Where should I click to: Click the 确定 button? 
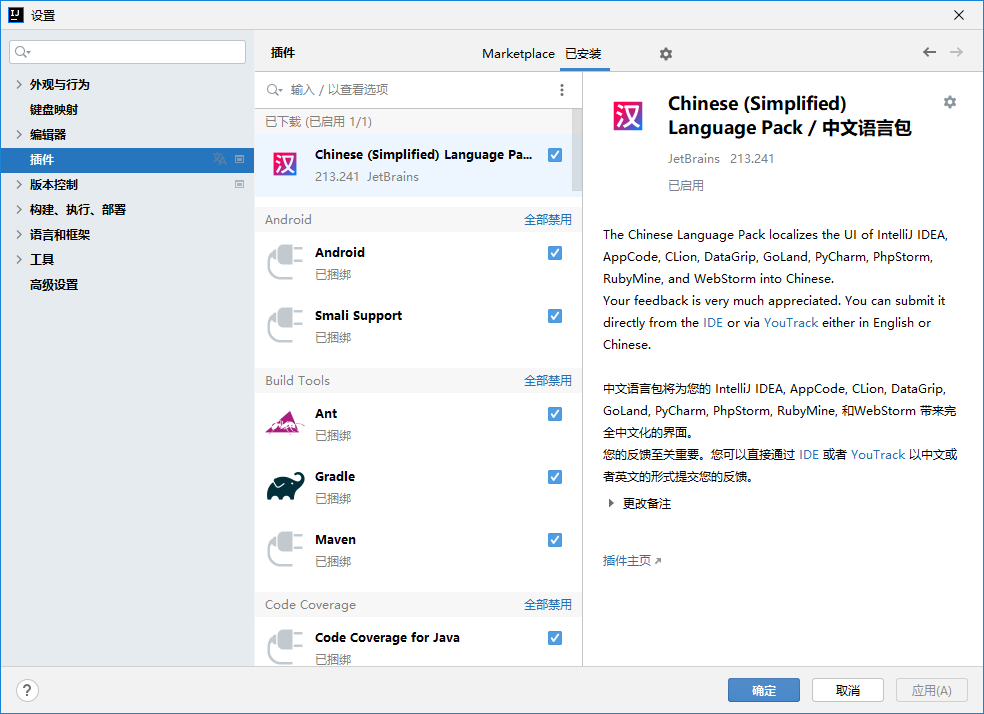click(x=763, y=690)
